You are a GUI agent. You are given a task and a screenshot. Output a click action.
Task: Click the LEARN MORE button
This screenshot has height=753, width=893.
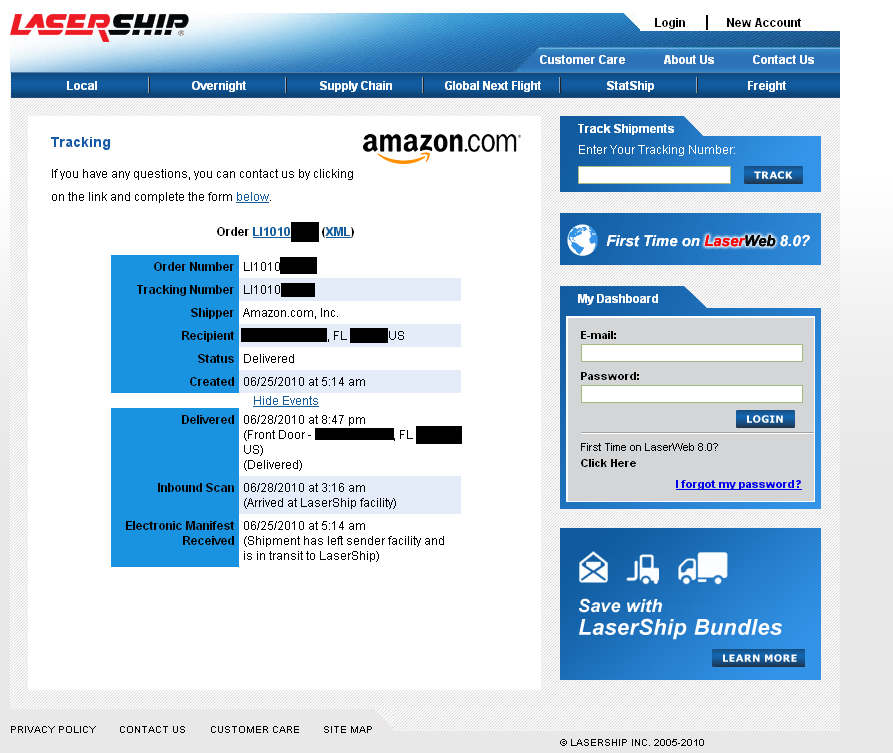759,658
